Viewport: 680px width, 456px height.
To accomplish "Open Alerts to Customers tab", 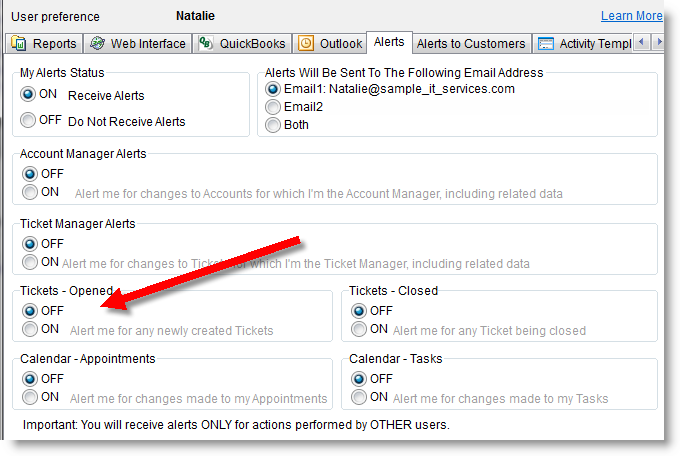I will [470, 43].
